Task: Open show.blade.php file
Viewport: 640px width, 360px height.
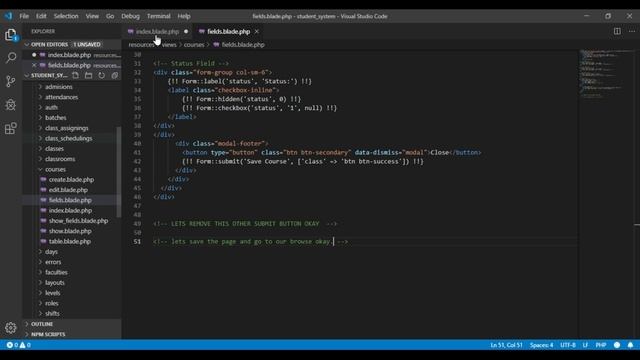Action: 70,231
